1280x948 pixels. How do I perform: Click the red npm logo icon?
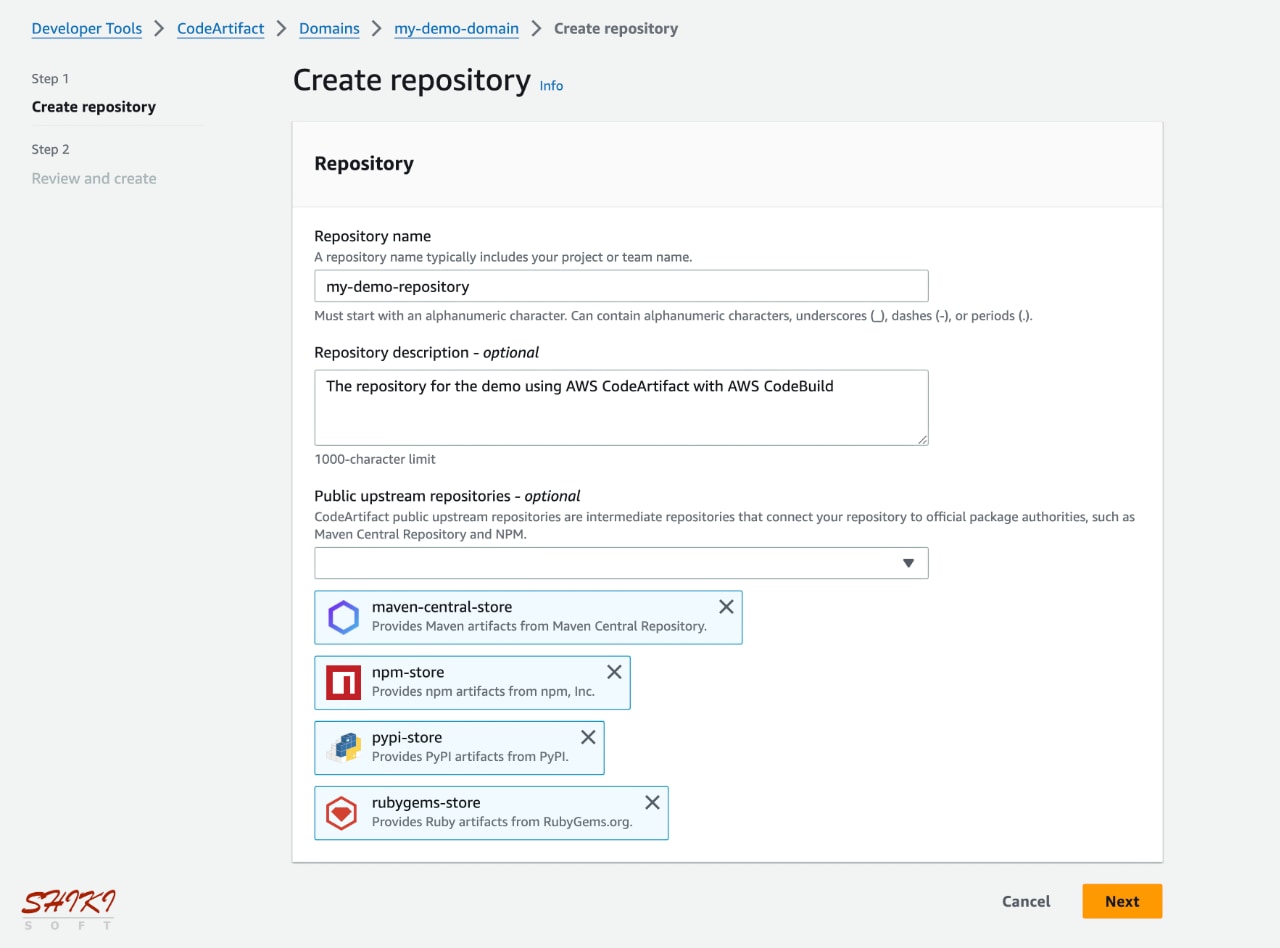point(343,683)
